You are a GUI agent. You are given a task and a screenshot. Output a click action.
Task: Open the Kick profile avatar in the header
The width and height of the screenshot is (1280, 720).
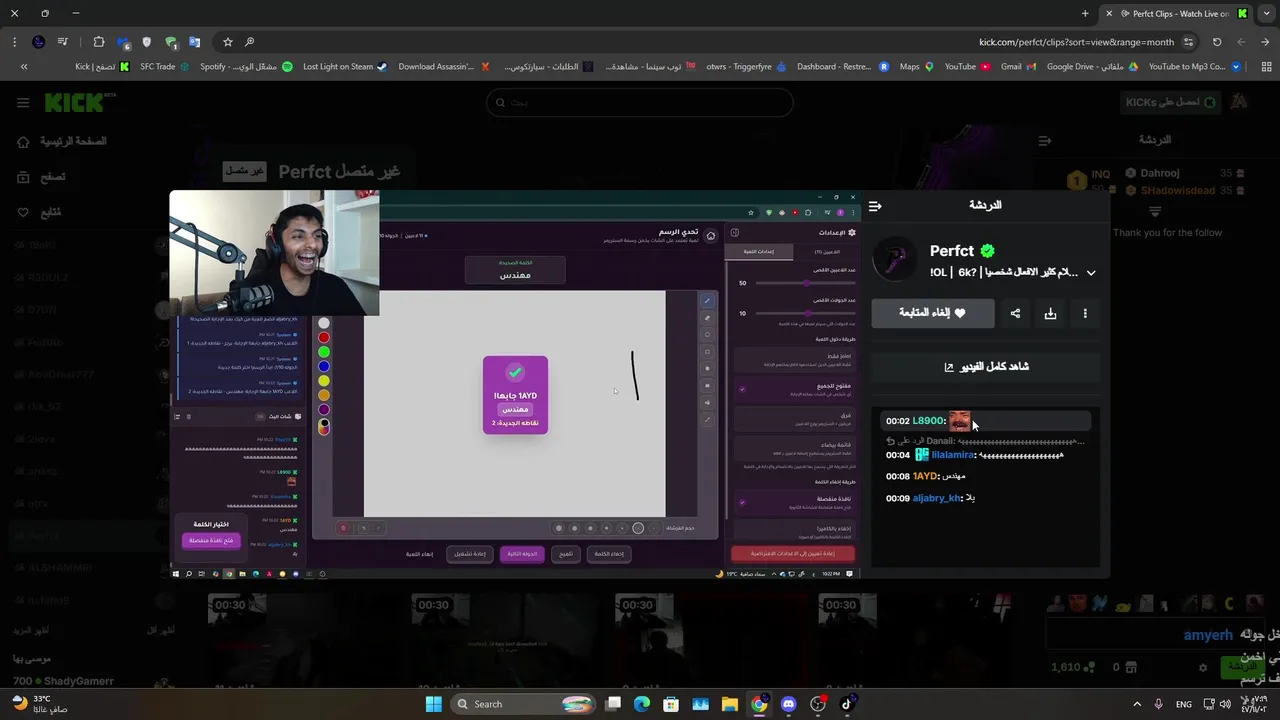tap(1239, 102)
